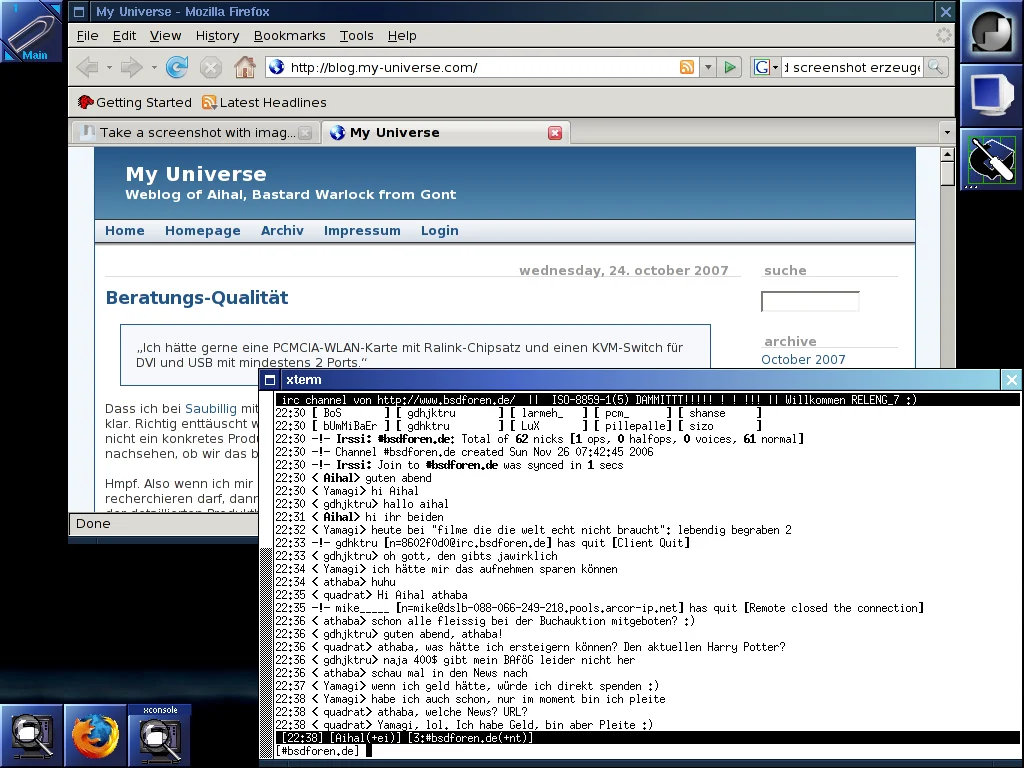This screenshot has height=768, width=1024.
Task: Click the Stop loading icon
Action: (x=211, y=67)
